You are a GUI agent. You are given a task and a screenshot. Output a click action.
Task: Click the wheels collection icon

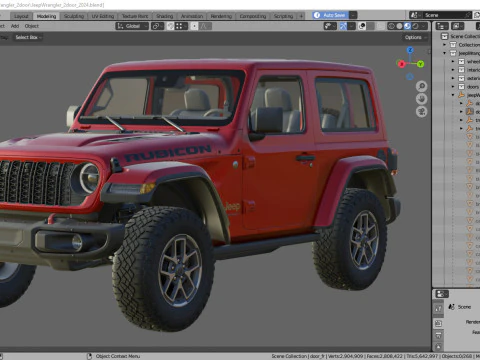coord(461,61)
